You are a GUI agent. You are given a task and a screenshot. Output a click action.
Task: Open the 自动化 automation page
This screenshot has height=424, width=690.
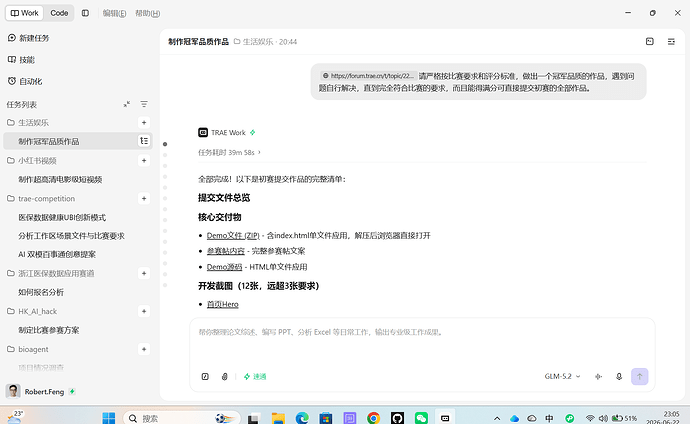point(25,81)
